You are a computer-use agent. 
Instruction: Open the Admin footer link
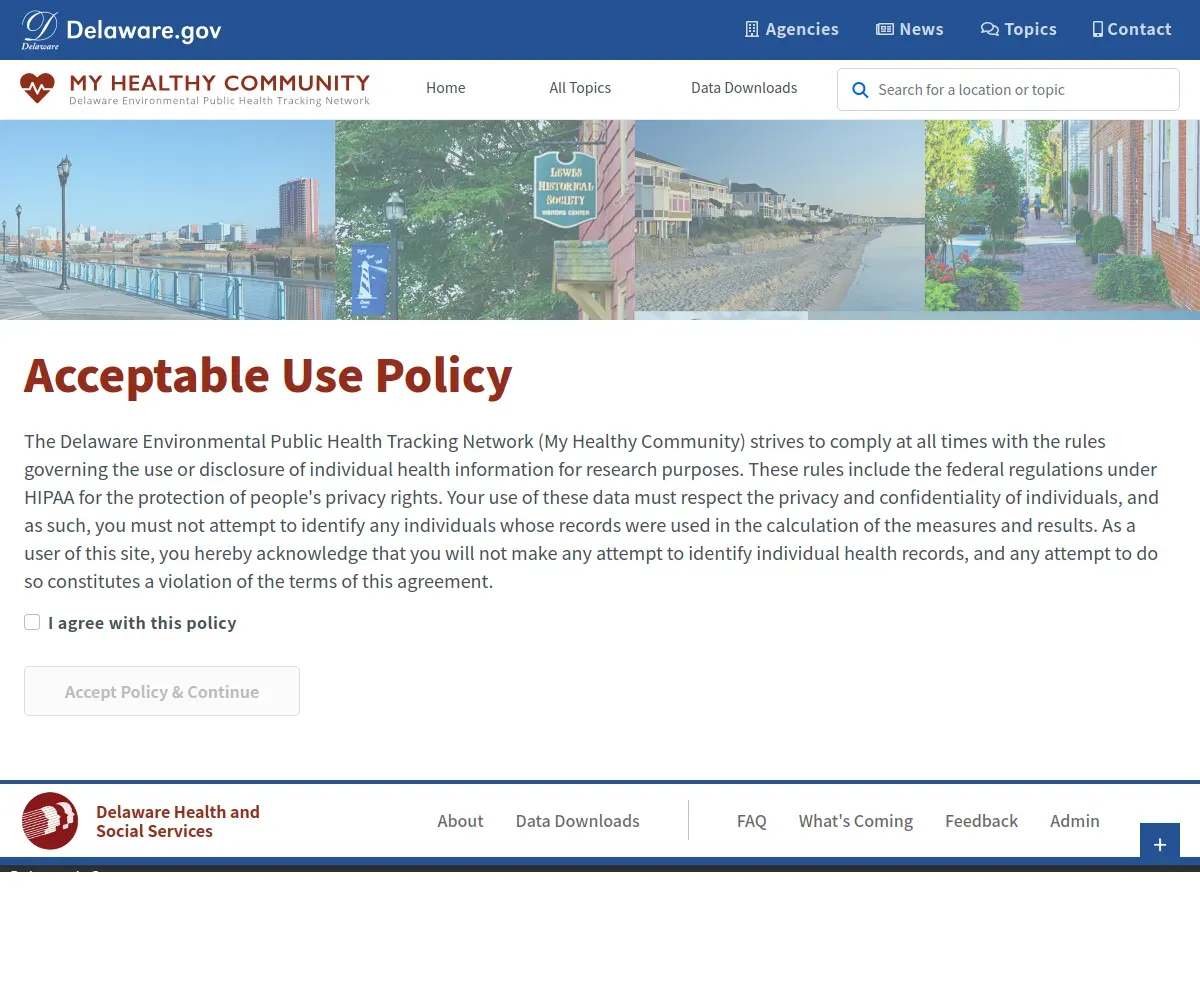point(1075,821)
